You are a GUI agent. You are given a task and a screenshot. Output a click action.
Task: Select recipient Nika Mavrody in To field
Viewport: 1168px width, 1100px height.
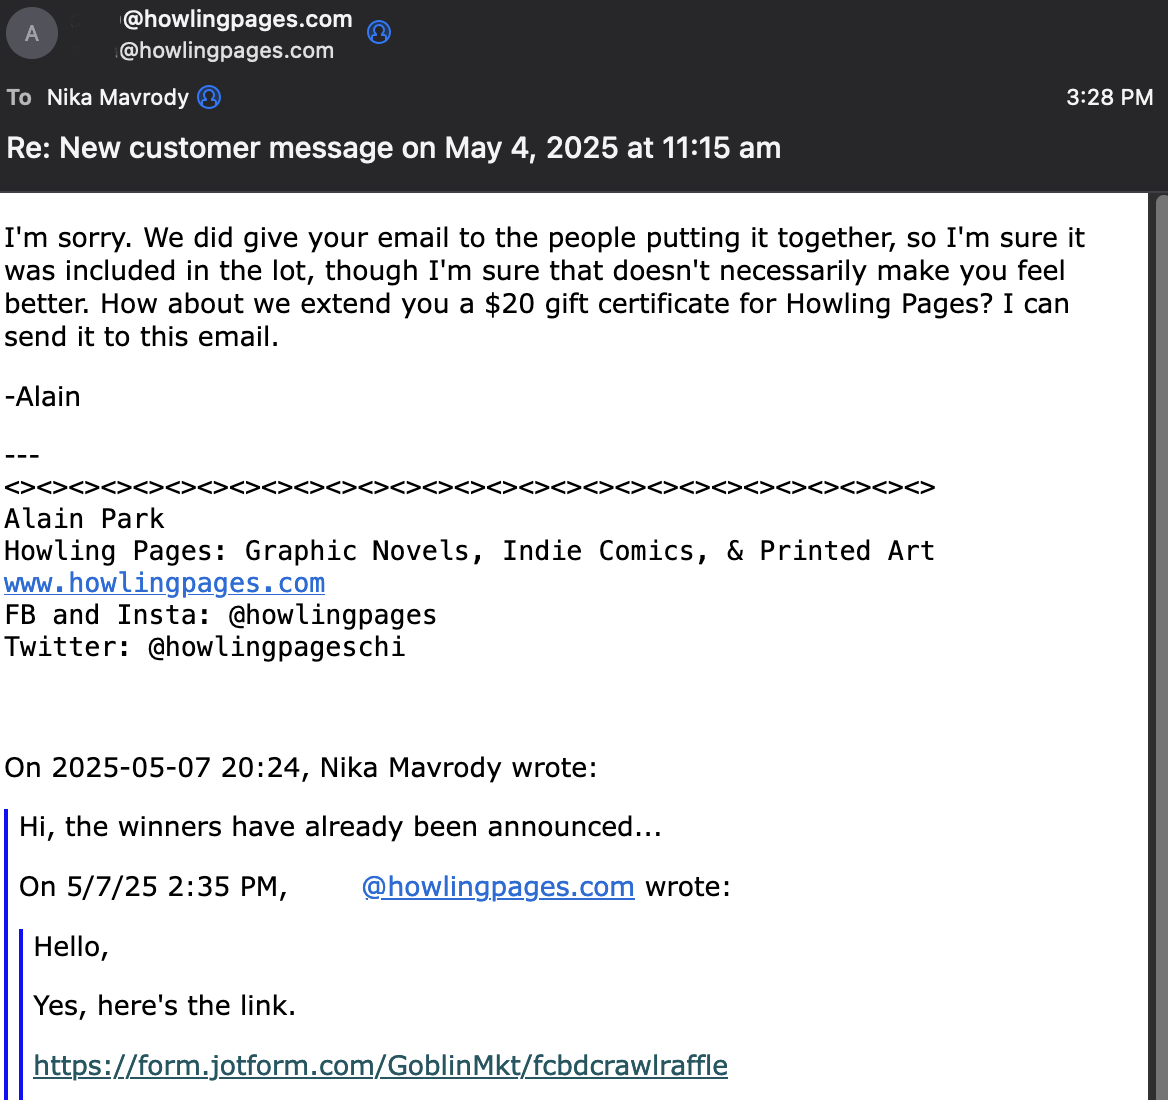[x=118, y=97]
